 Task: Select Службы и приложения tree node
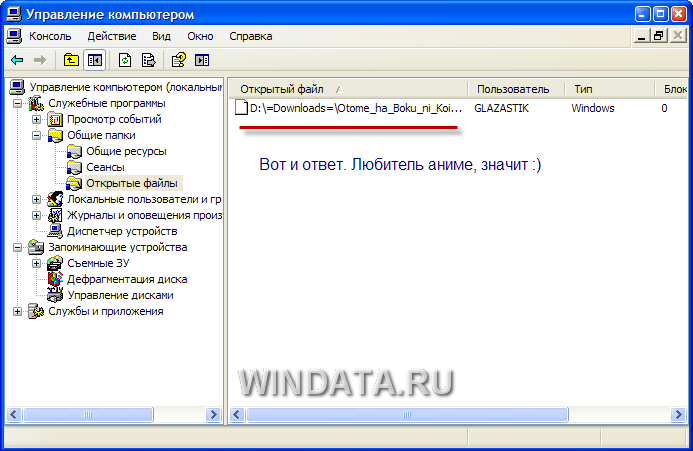click(106, 311)
